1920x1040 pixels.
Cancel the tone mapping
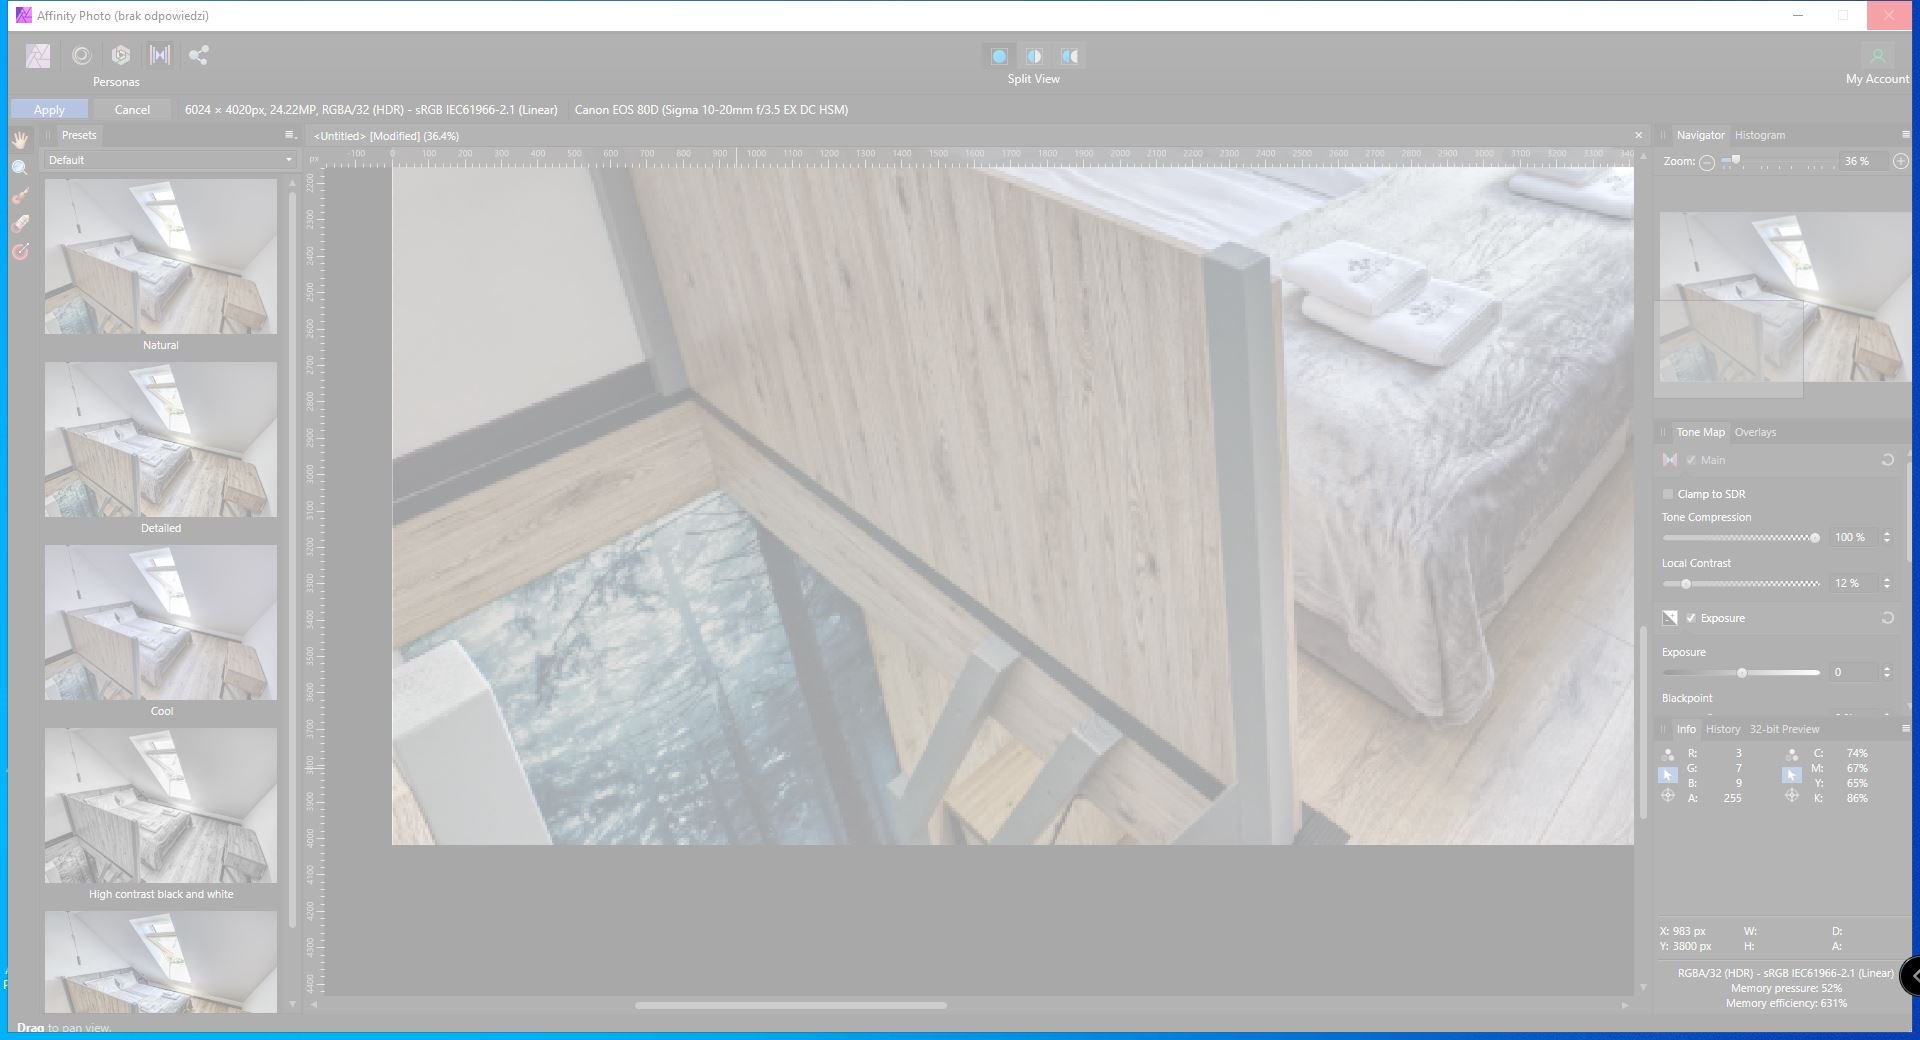[x=132, y=110]
